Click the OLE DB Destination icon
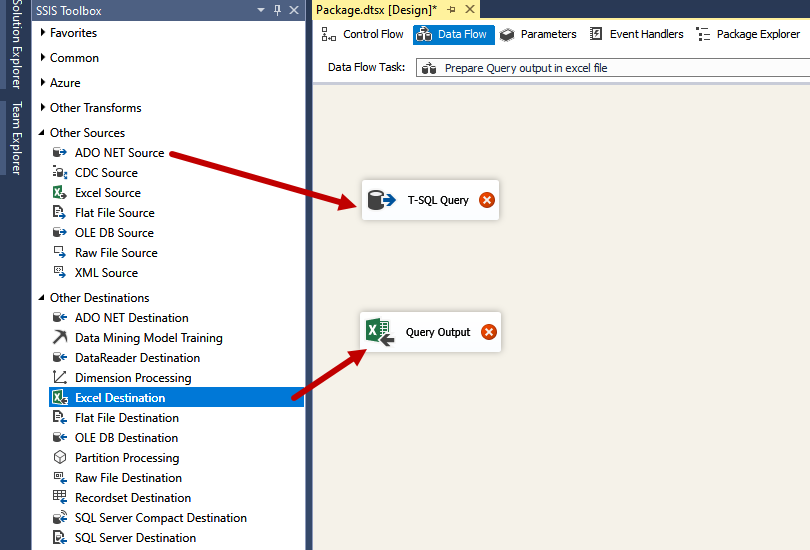The width and height of the screenshot is (810, 550). coord(60,437)
